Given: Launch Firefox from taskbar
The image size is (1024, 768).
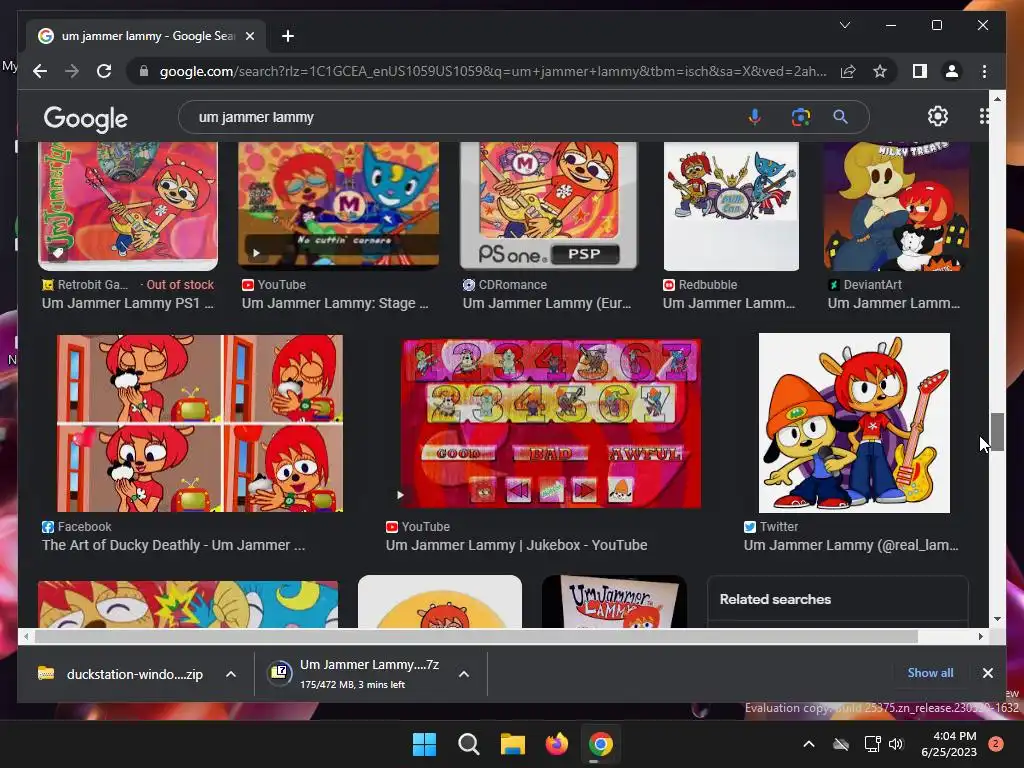Looking at the screenshot, I should click(556, 744).
